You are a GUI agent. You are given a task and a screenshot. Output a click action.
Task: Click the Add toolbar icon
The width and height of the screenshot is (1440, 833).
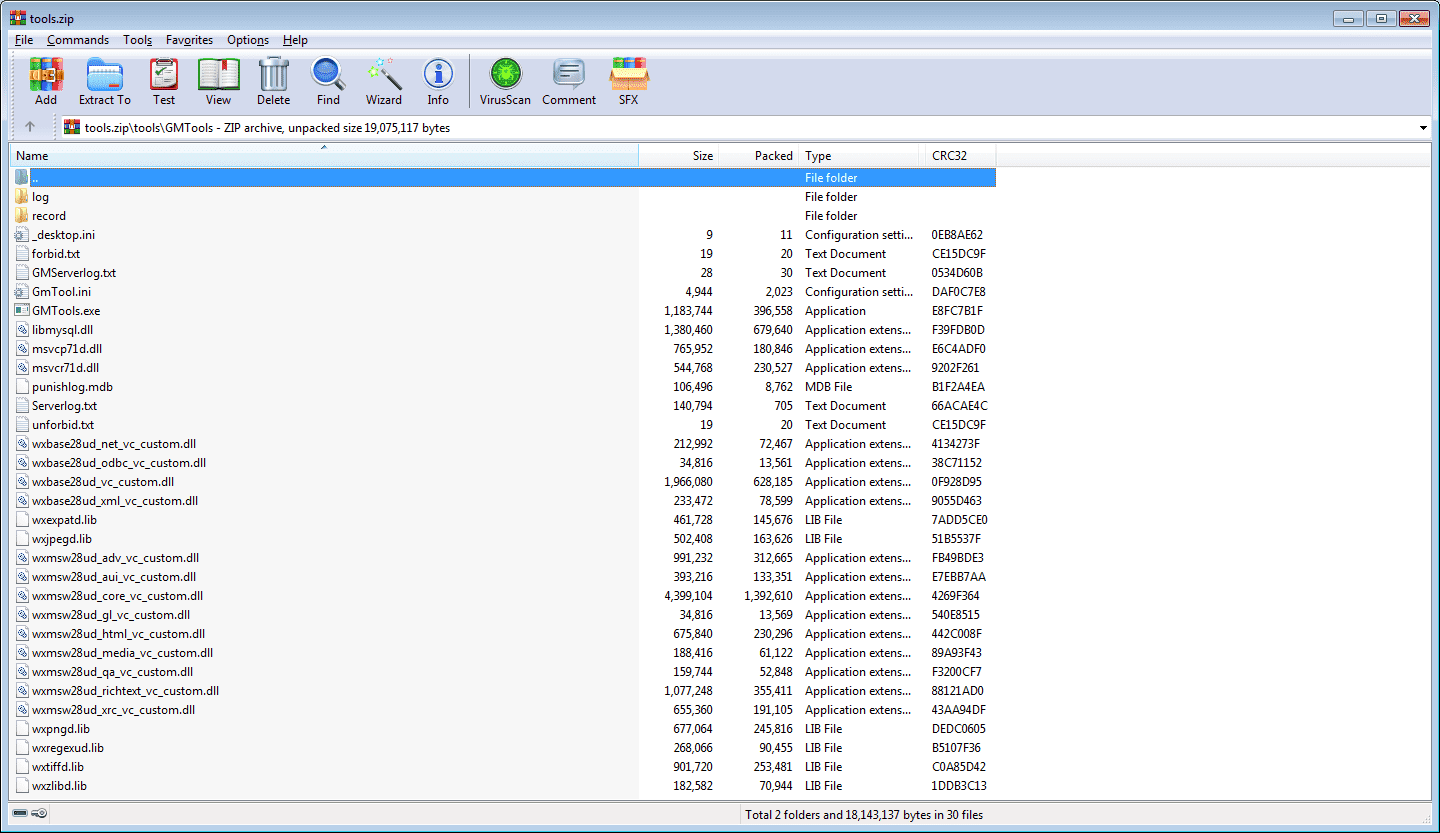pos(46,82)
